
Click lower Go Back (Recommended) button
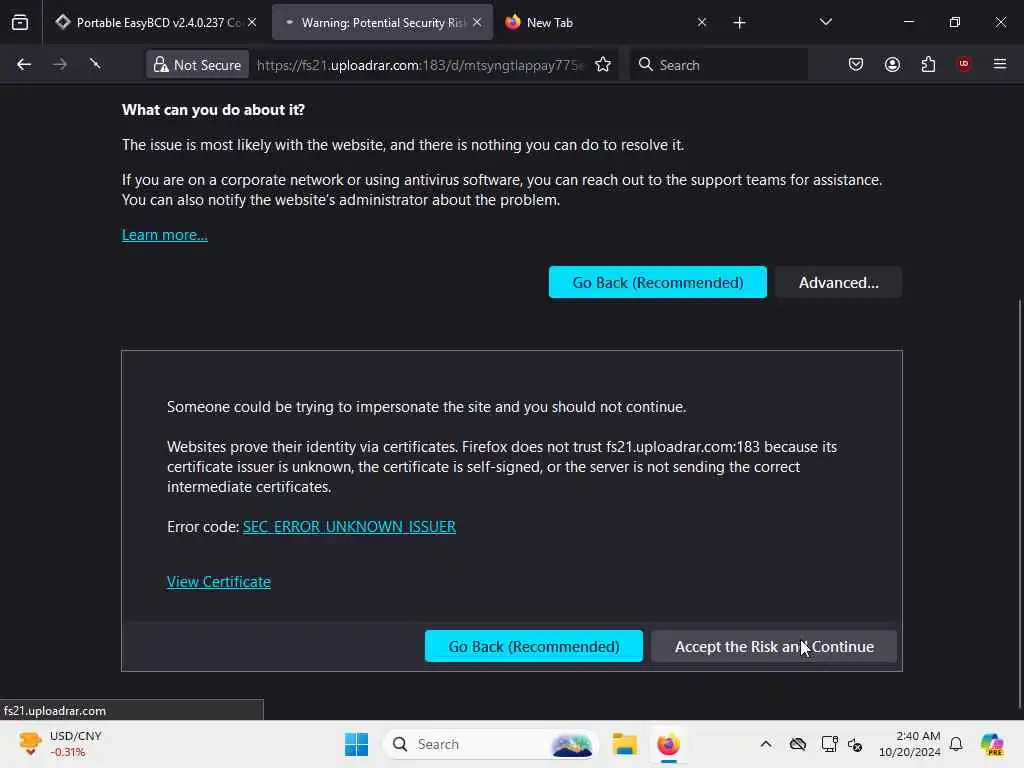tap(534, 646)
